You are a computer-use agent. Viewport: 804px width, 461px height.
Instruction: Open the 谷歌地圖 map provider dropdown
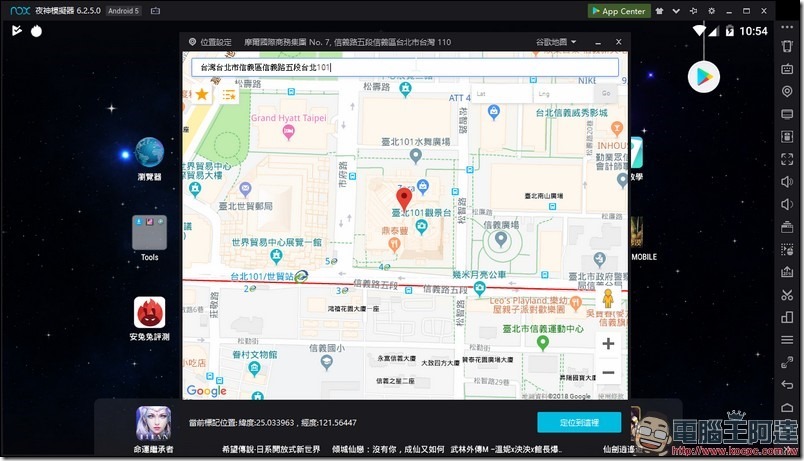coord(556,42)
